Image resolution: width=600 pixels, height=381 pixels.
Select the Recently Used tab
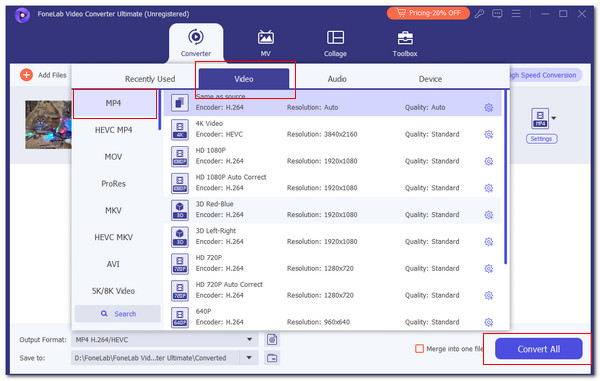(x=150, y=79)
